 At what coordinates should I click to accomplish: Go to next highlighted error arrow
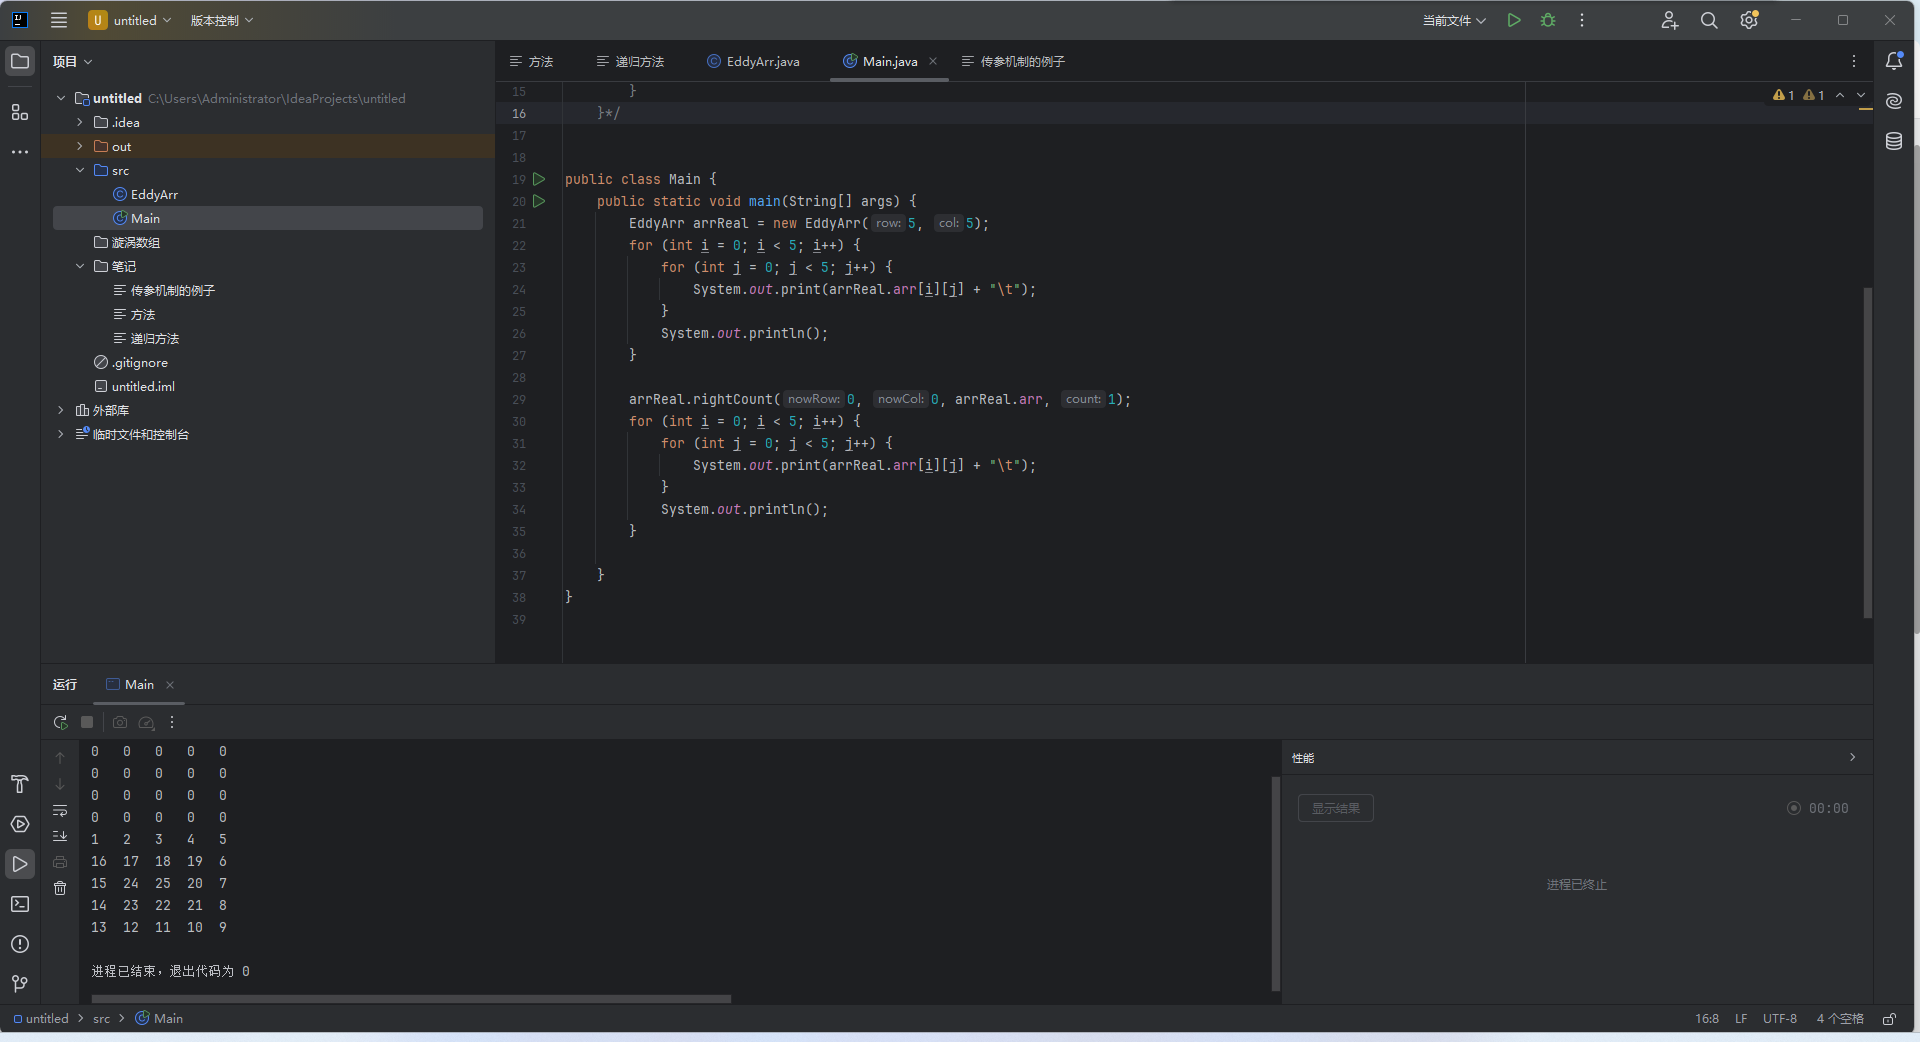(1861, 95)
